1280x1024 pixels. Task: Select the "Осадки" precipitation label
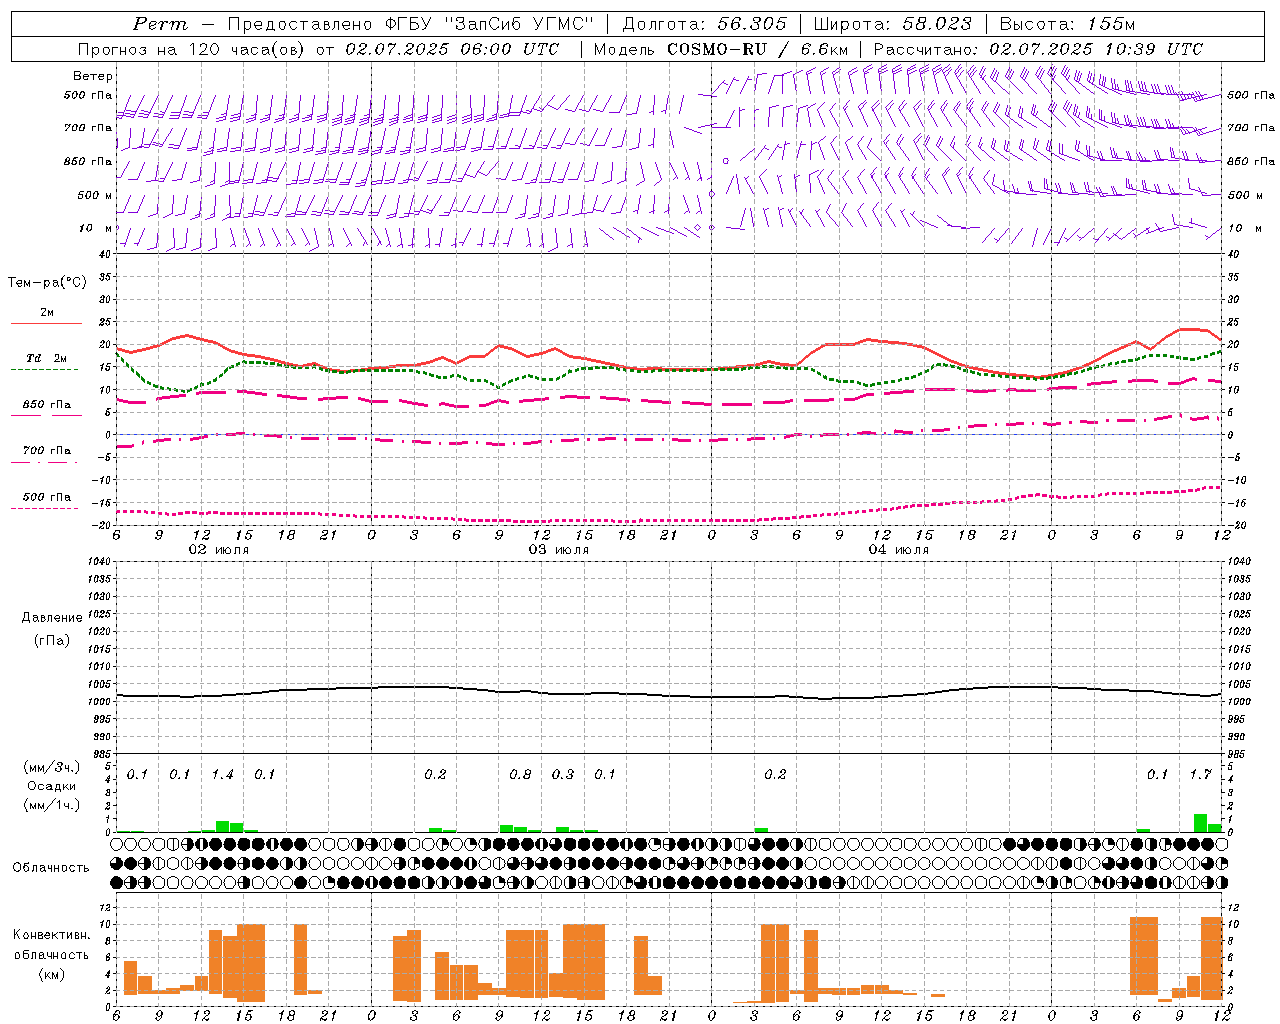(52, 786)
